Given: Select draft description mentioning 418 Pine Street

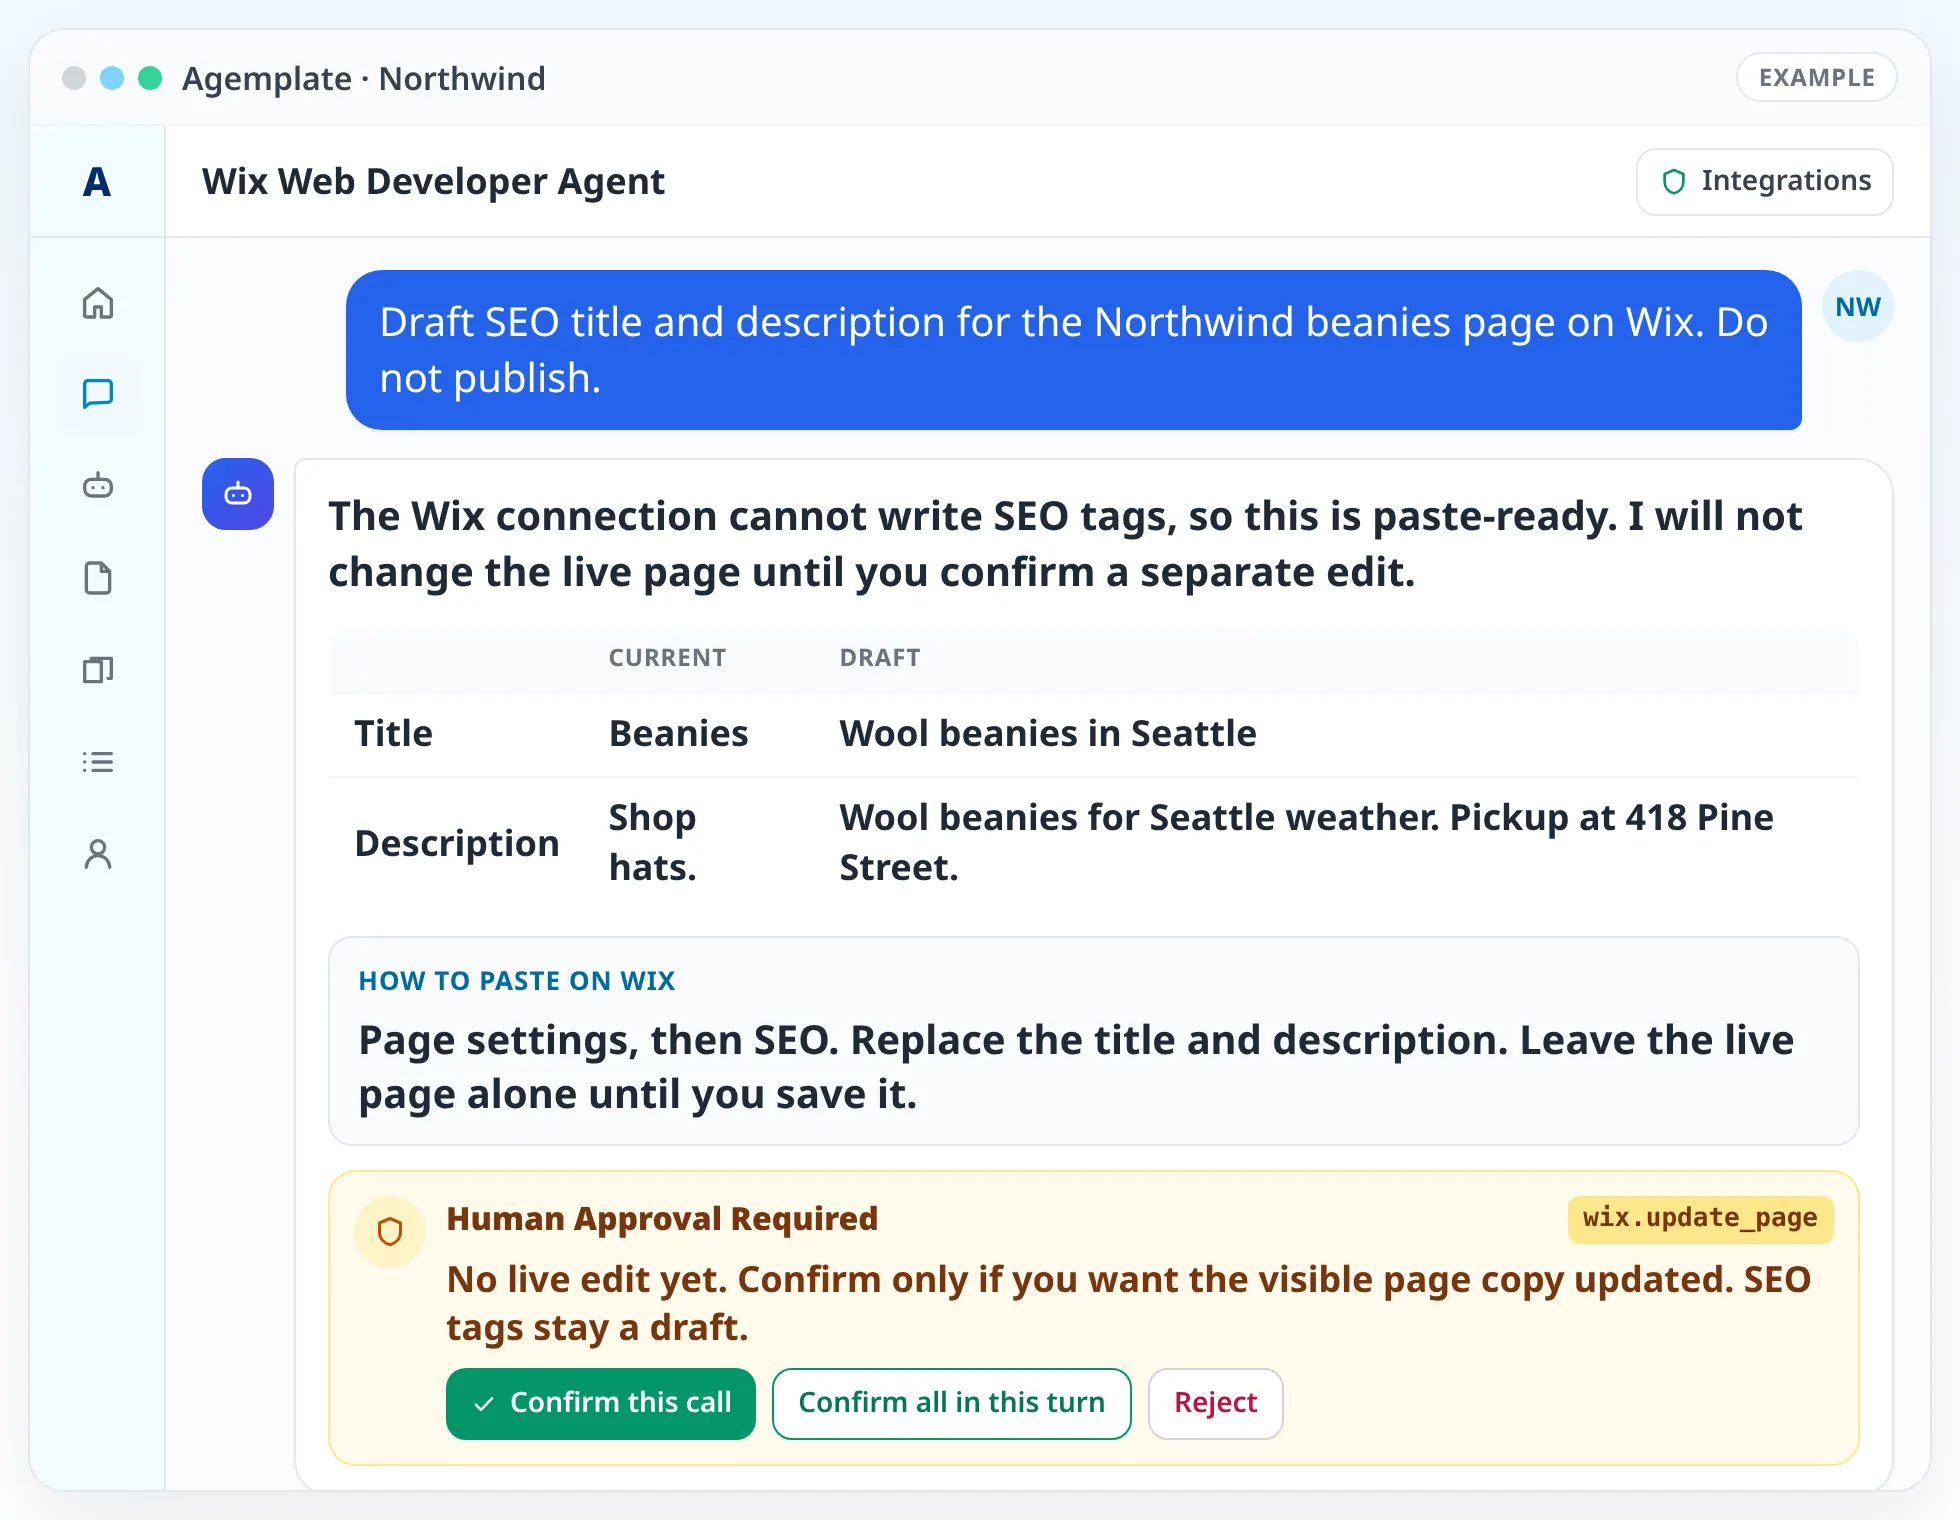Looking at the screenshot, I should coord(1306,842).
